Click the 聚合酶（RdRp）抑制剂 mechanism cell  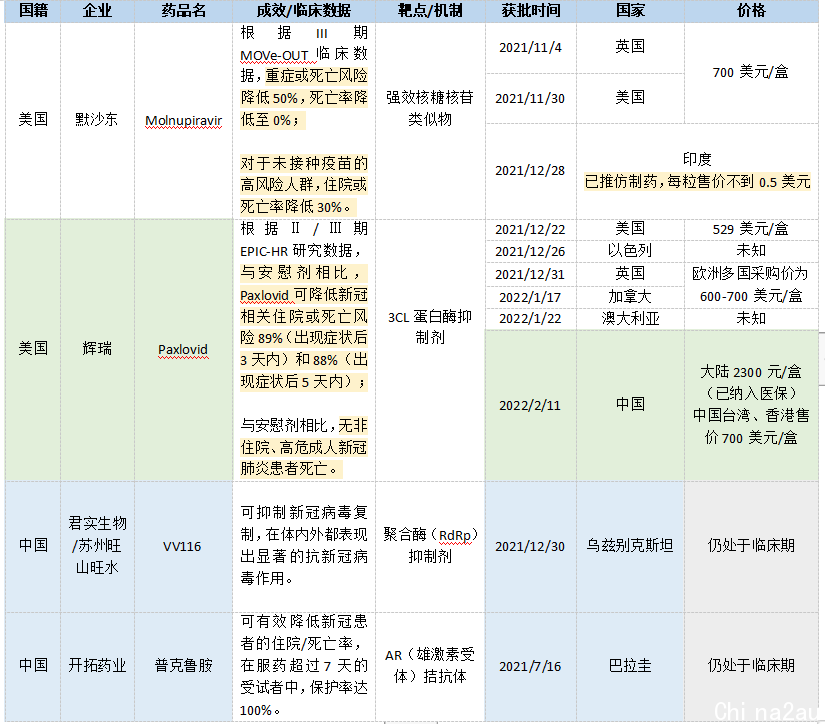(x=430, y=546)
